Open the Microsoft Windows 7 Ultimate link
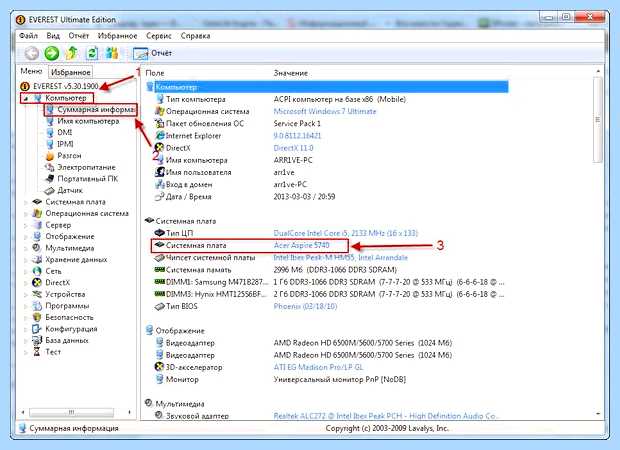 pyautogui.click(x=325, y=112)
